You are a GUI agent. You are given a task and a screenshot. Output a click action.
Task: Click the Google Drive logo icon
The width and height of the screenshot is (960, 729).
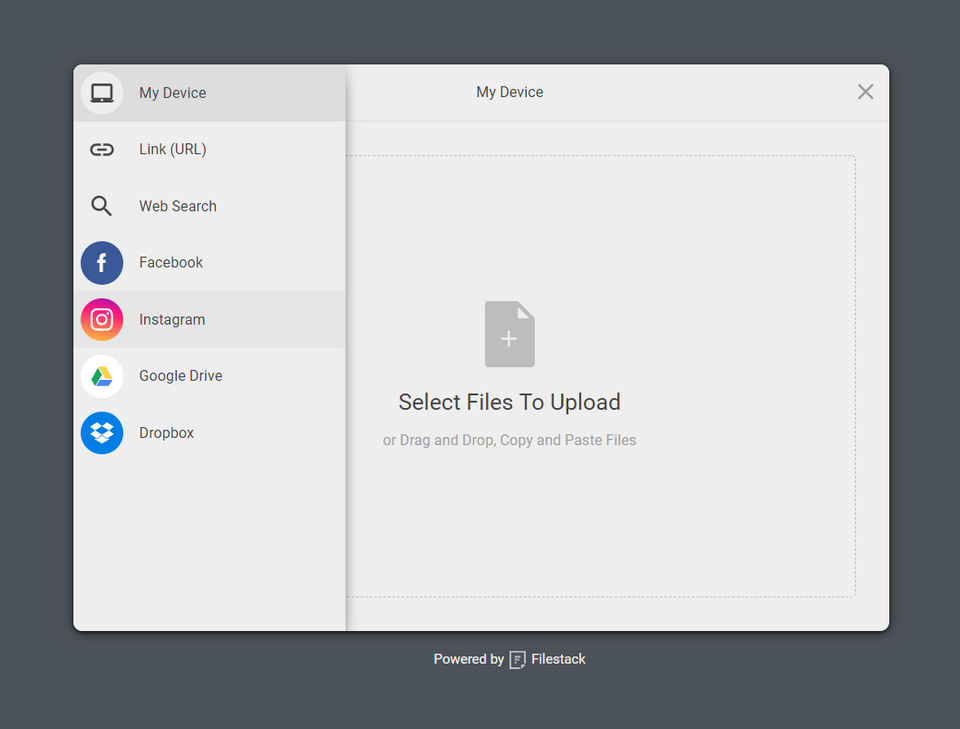click(x=102, y=377)
